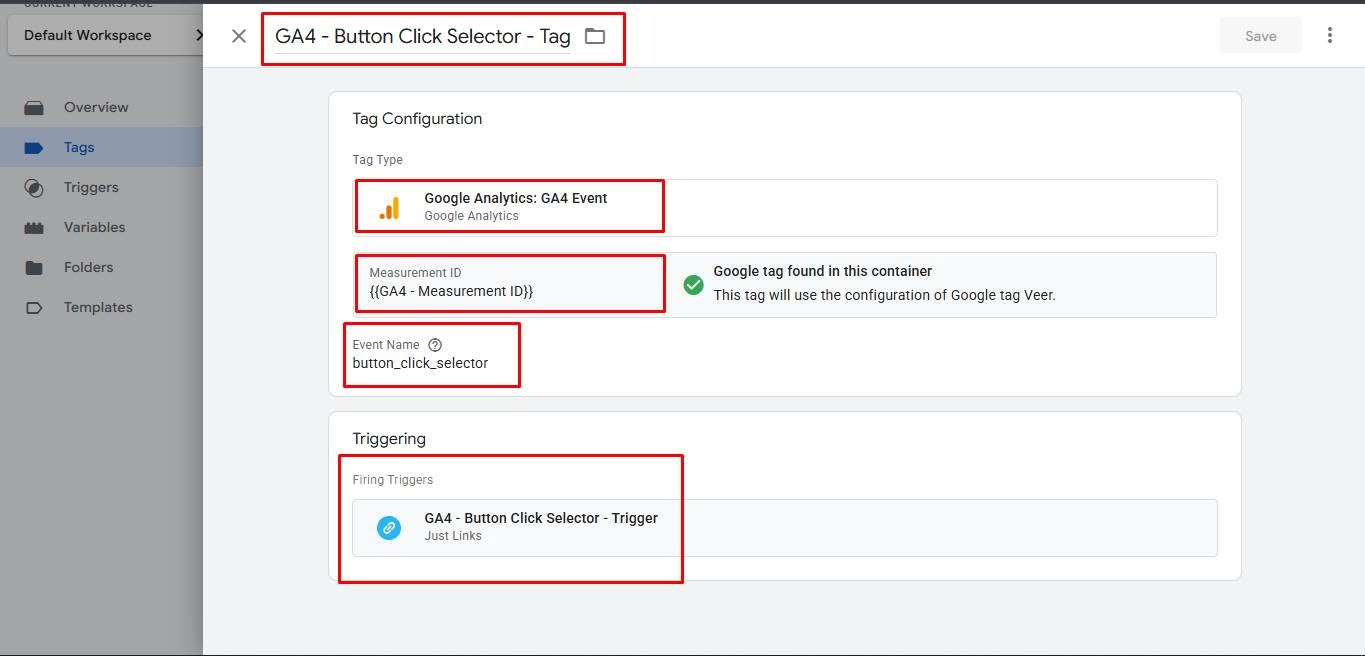Screen dimensions: 1365x656
Task: Click the blue link trigger icon
Action: [x=389, y=527]
